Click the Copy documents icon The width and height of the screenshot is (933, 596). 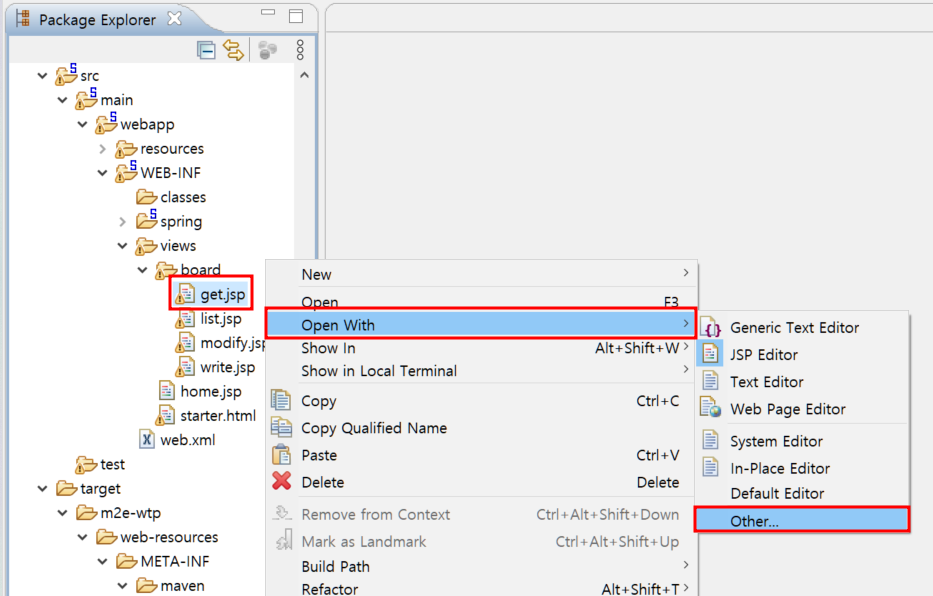click(281, 400)
